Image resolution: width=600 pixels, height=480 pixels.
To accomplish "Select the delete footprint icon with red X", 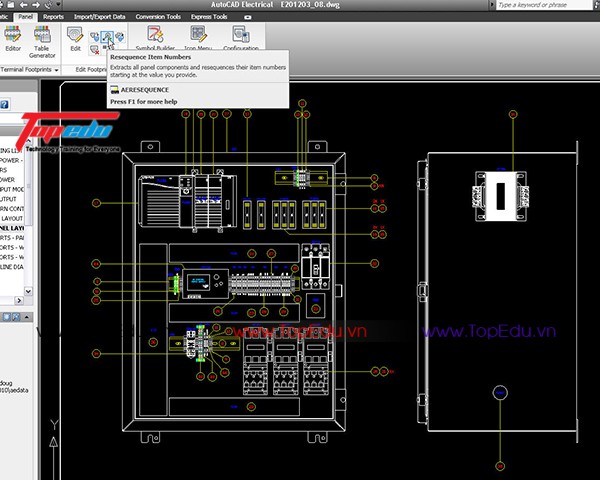I will coord(95,49).
